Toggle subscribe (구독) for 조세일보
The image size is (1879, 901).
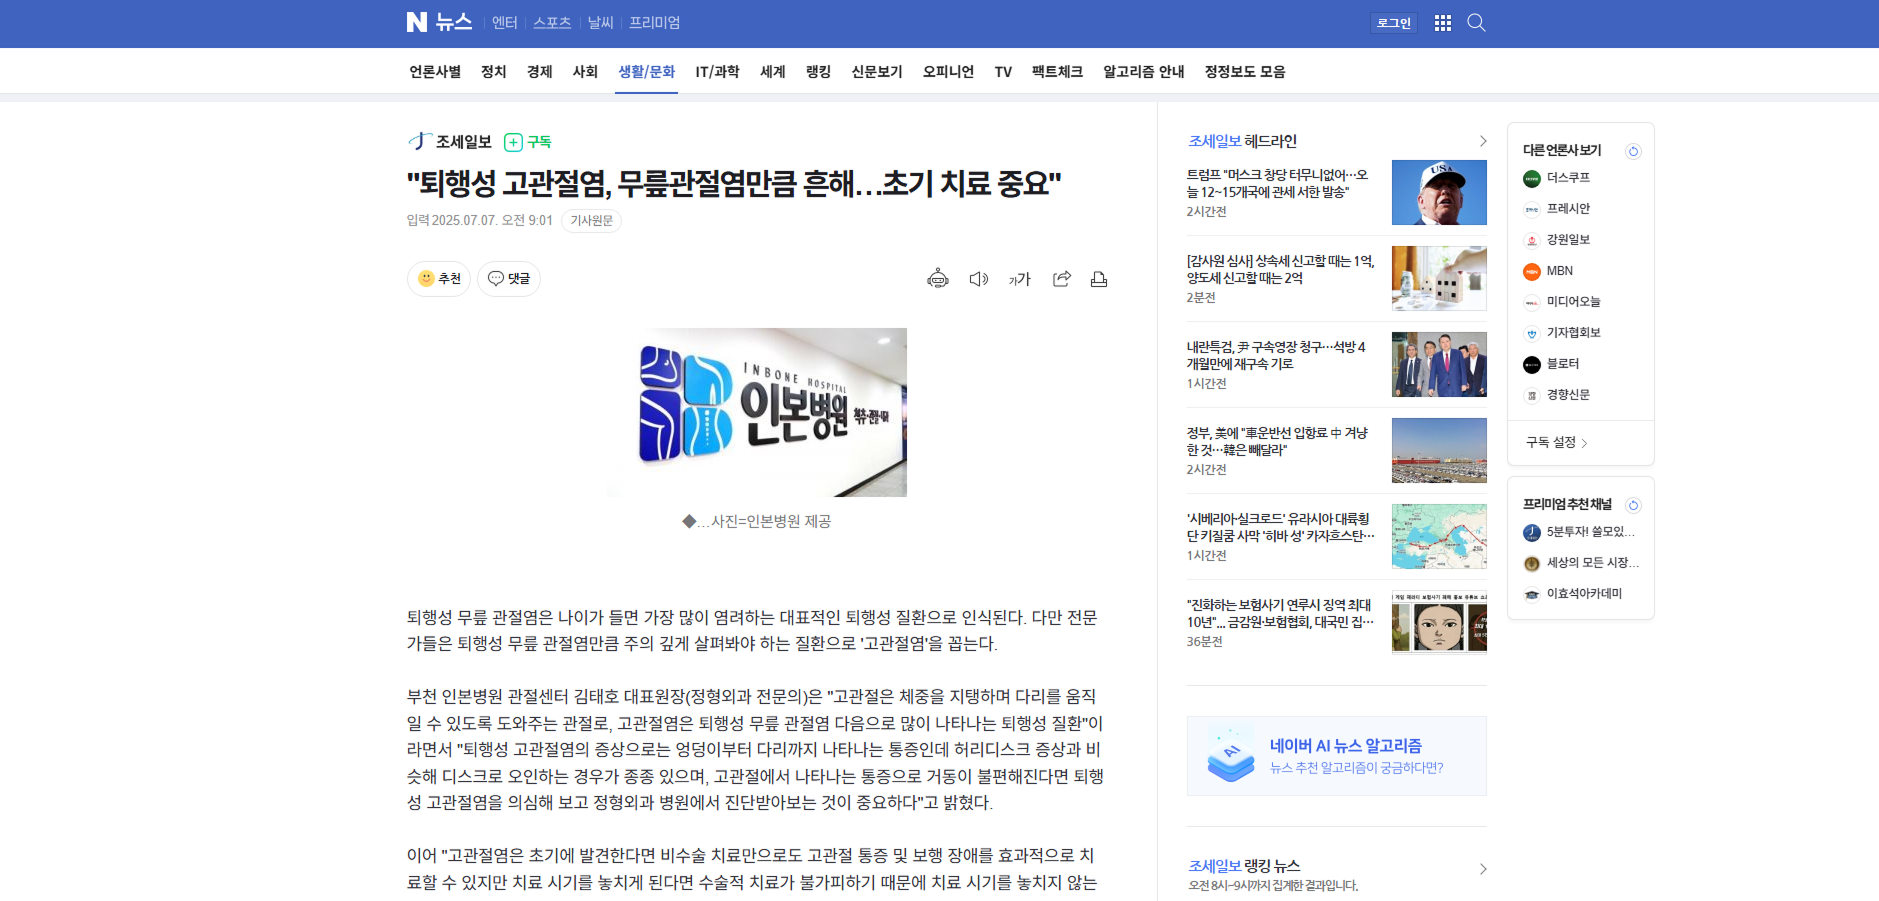click(x=528, y=142)
